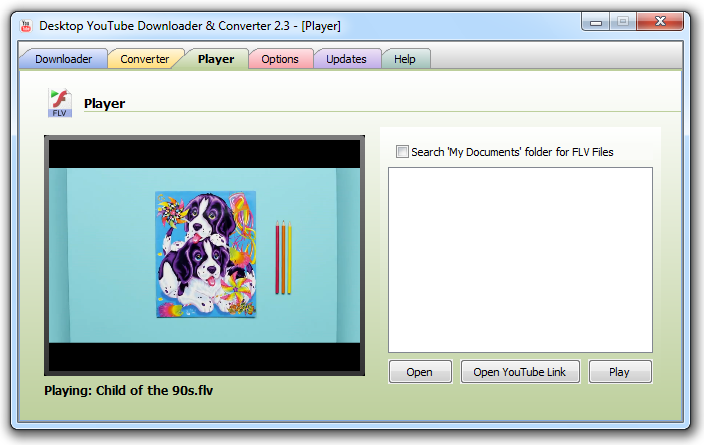Click the Open button
Viewport: 704px width, 445px height.
(420, 372)
